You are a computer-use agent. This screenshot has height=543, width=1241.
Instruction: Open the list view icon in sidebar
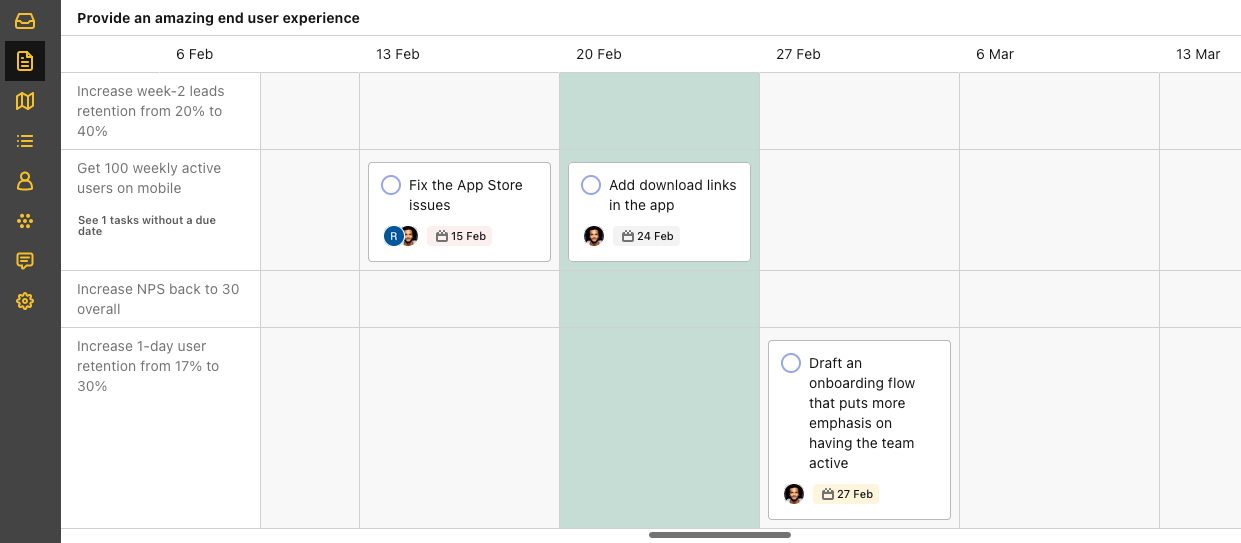pyautogui.click(x=25, y=141)
